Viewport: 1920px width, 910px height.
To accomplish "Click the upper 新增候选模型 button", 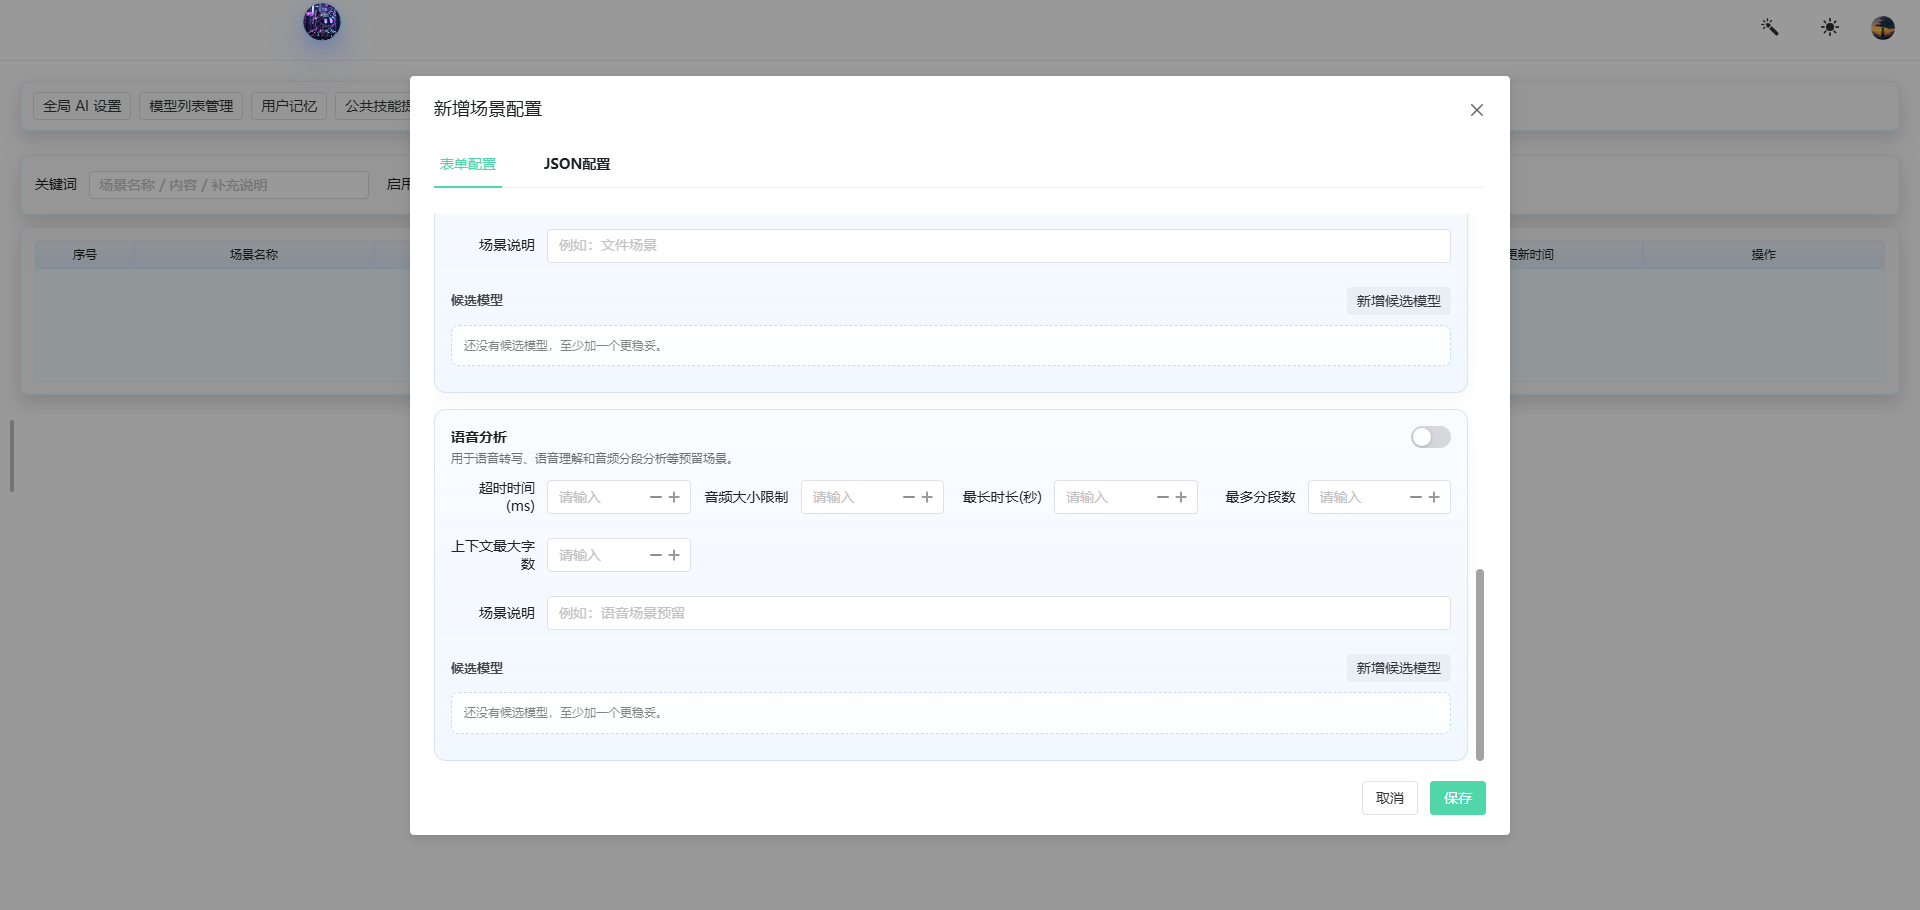I will pyautogui.click(x=1398, y=301).
